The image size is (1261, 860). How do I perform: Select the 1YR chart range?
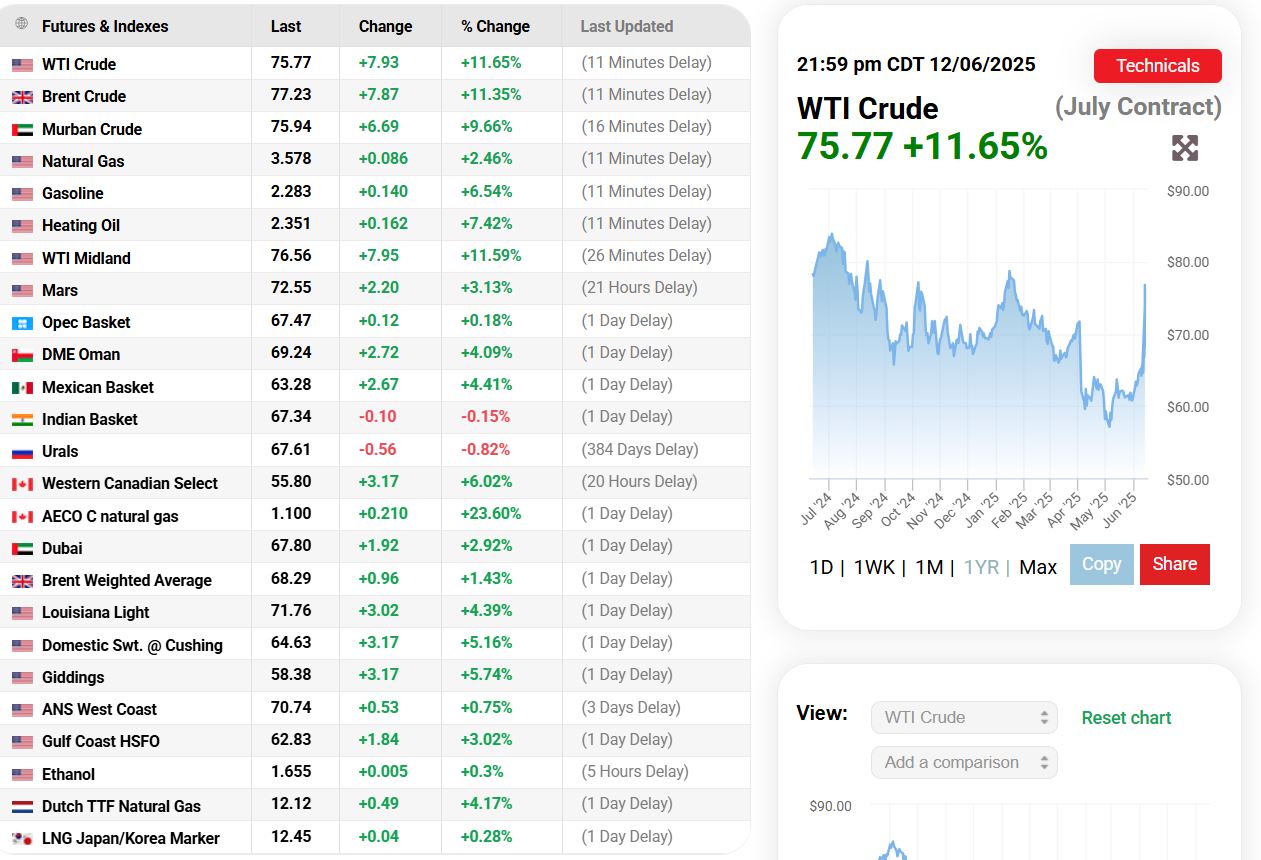(981, 567)
